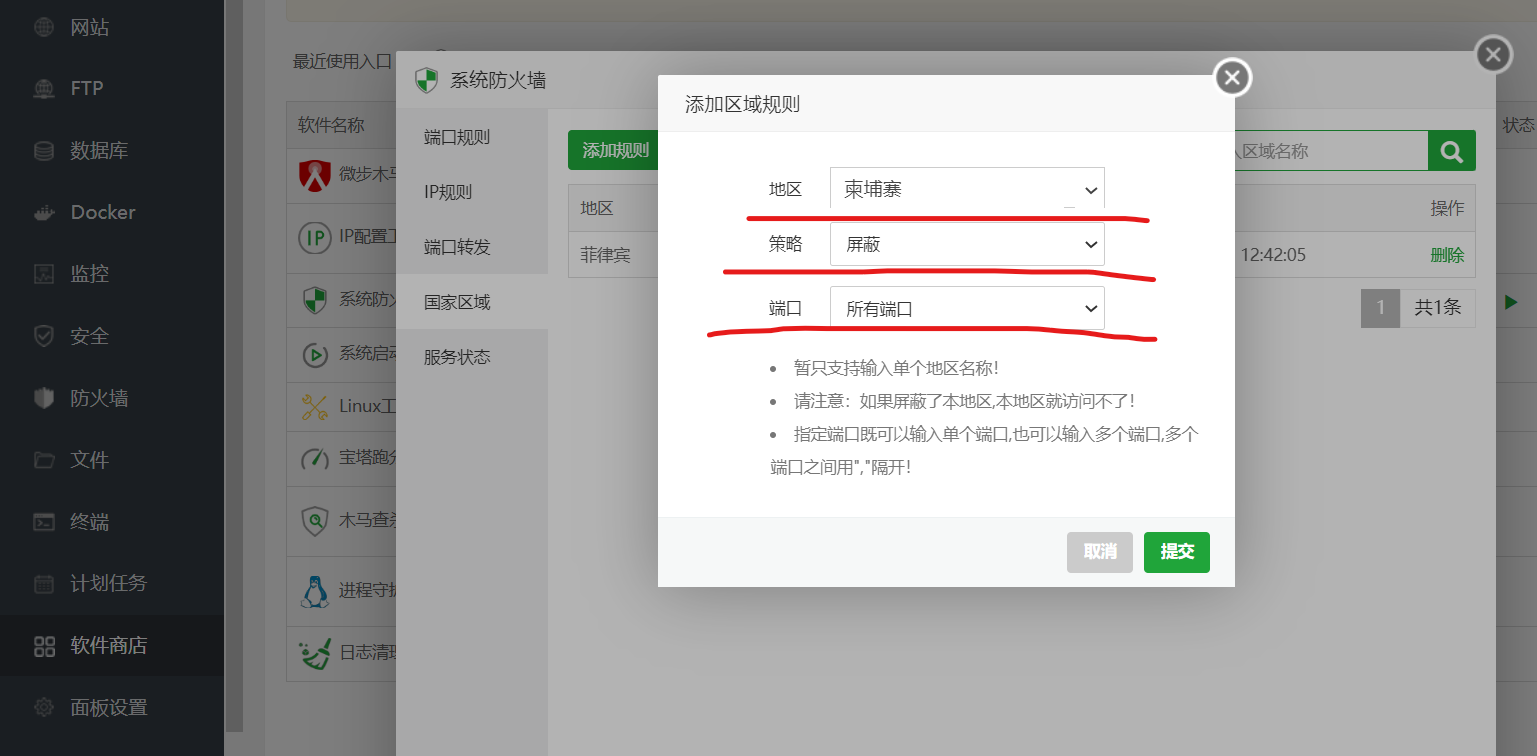
Task: Open the 网站 sidebar globe icon
Action: tap(44, 27)
